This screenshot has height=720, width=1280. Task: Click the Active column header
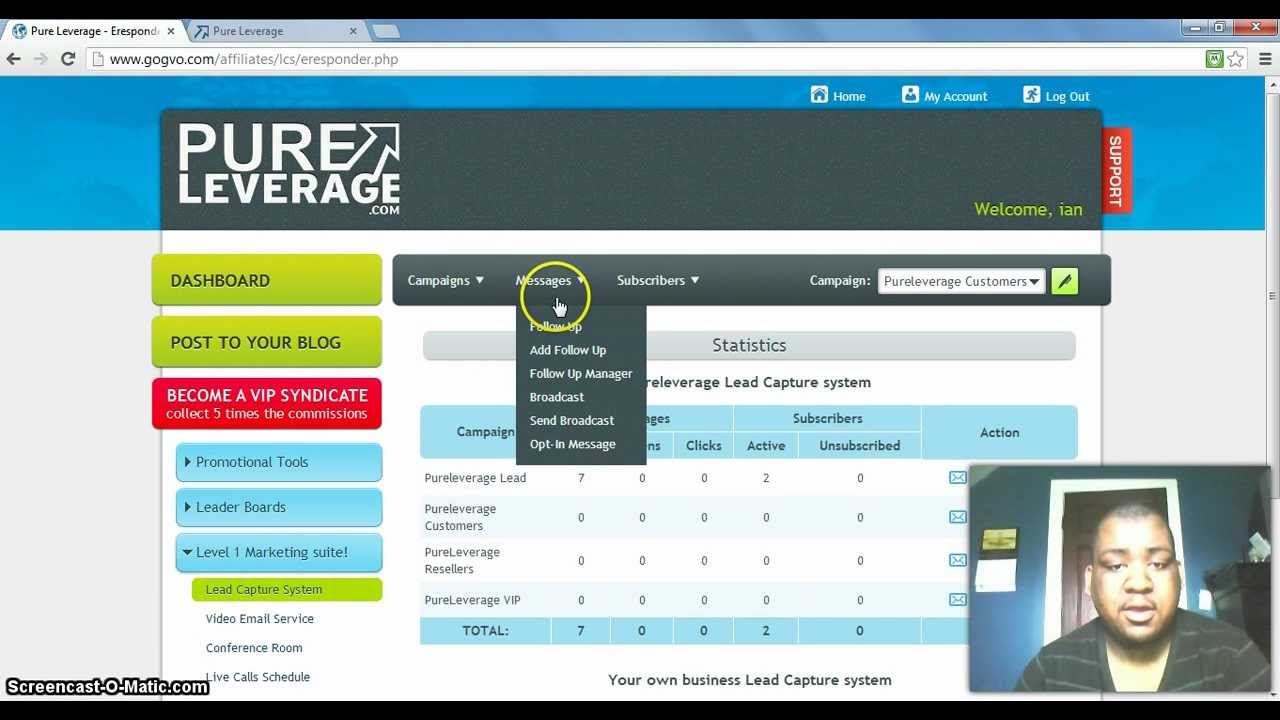point(766,446)
